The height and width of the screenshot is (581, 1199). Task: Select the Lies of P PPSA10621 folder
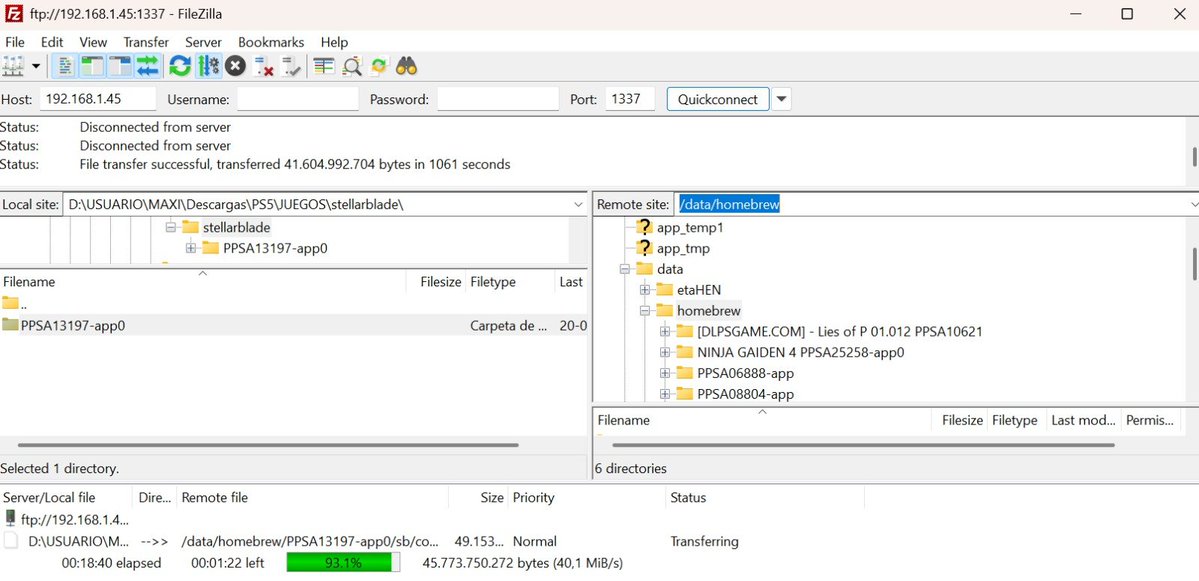[x=839, y=332]
